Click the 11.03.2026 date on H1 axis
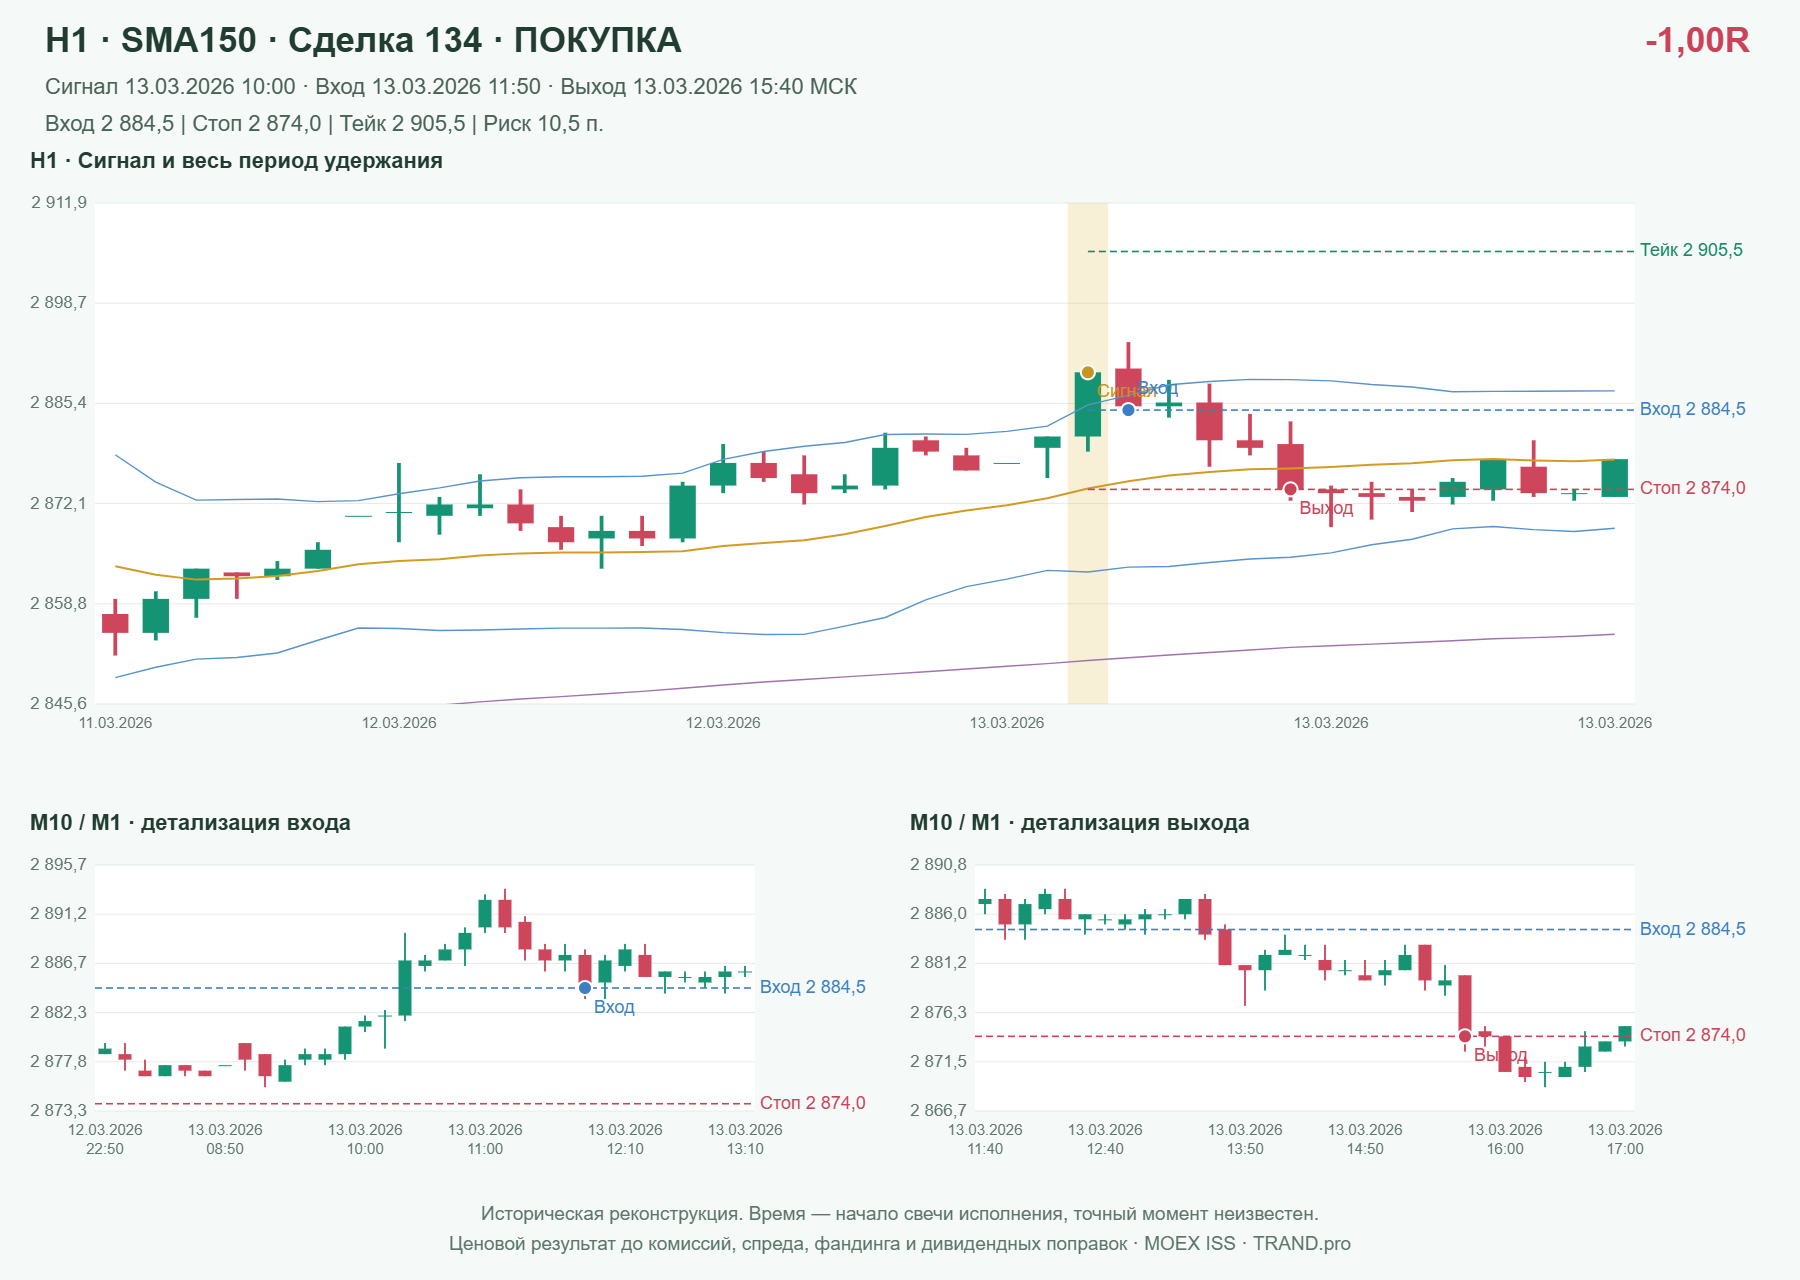 click(116, 723)
